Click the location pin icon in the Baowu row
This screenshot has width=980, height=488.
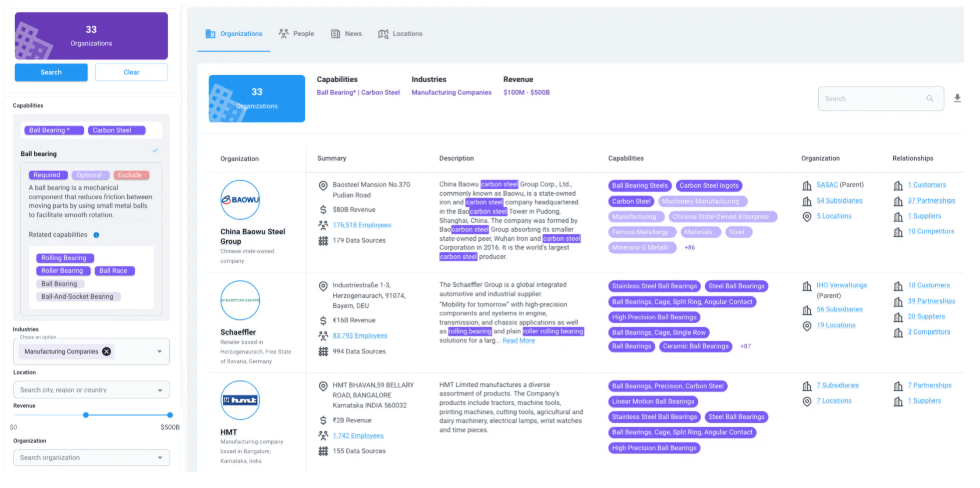323,186
